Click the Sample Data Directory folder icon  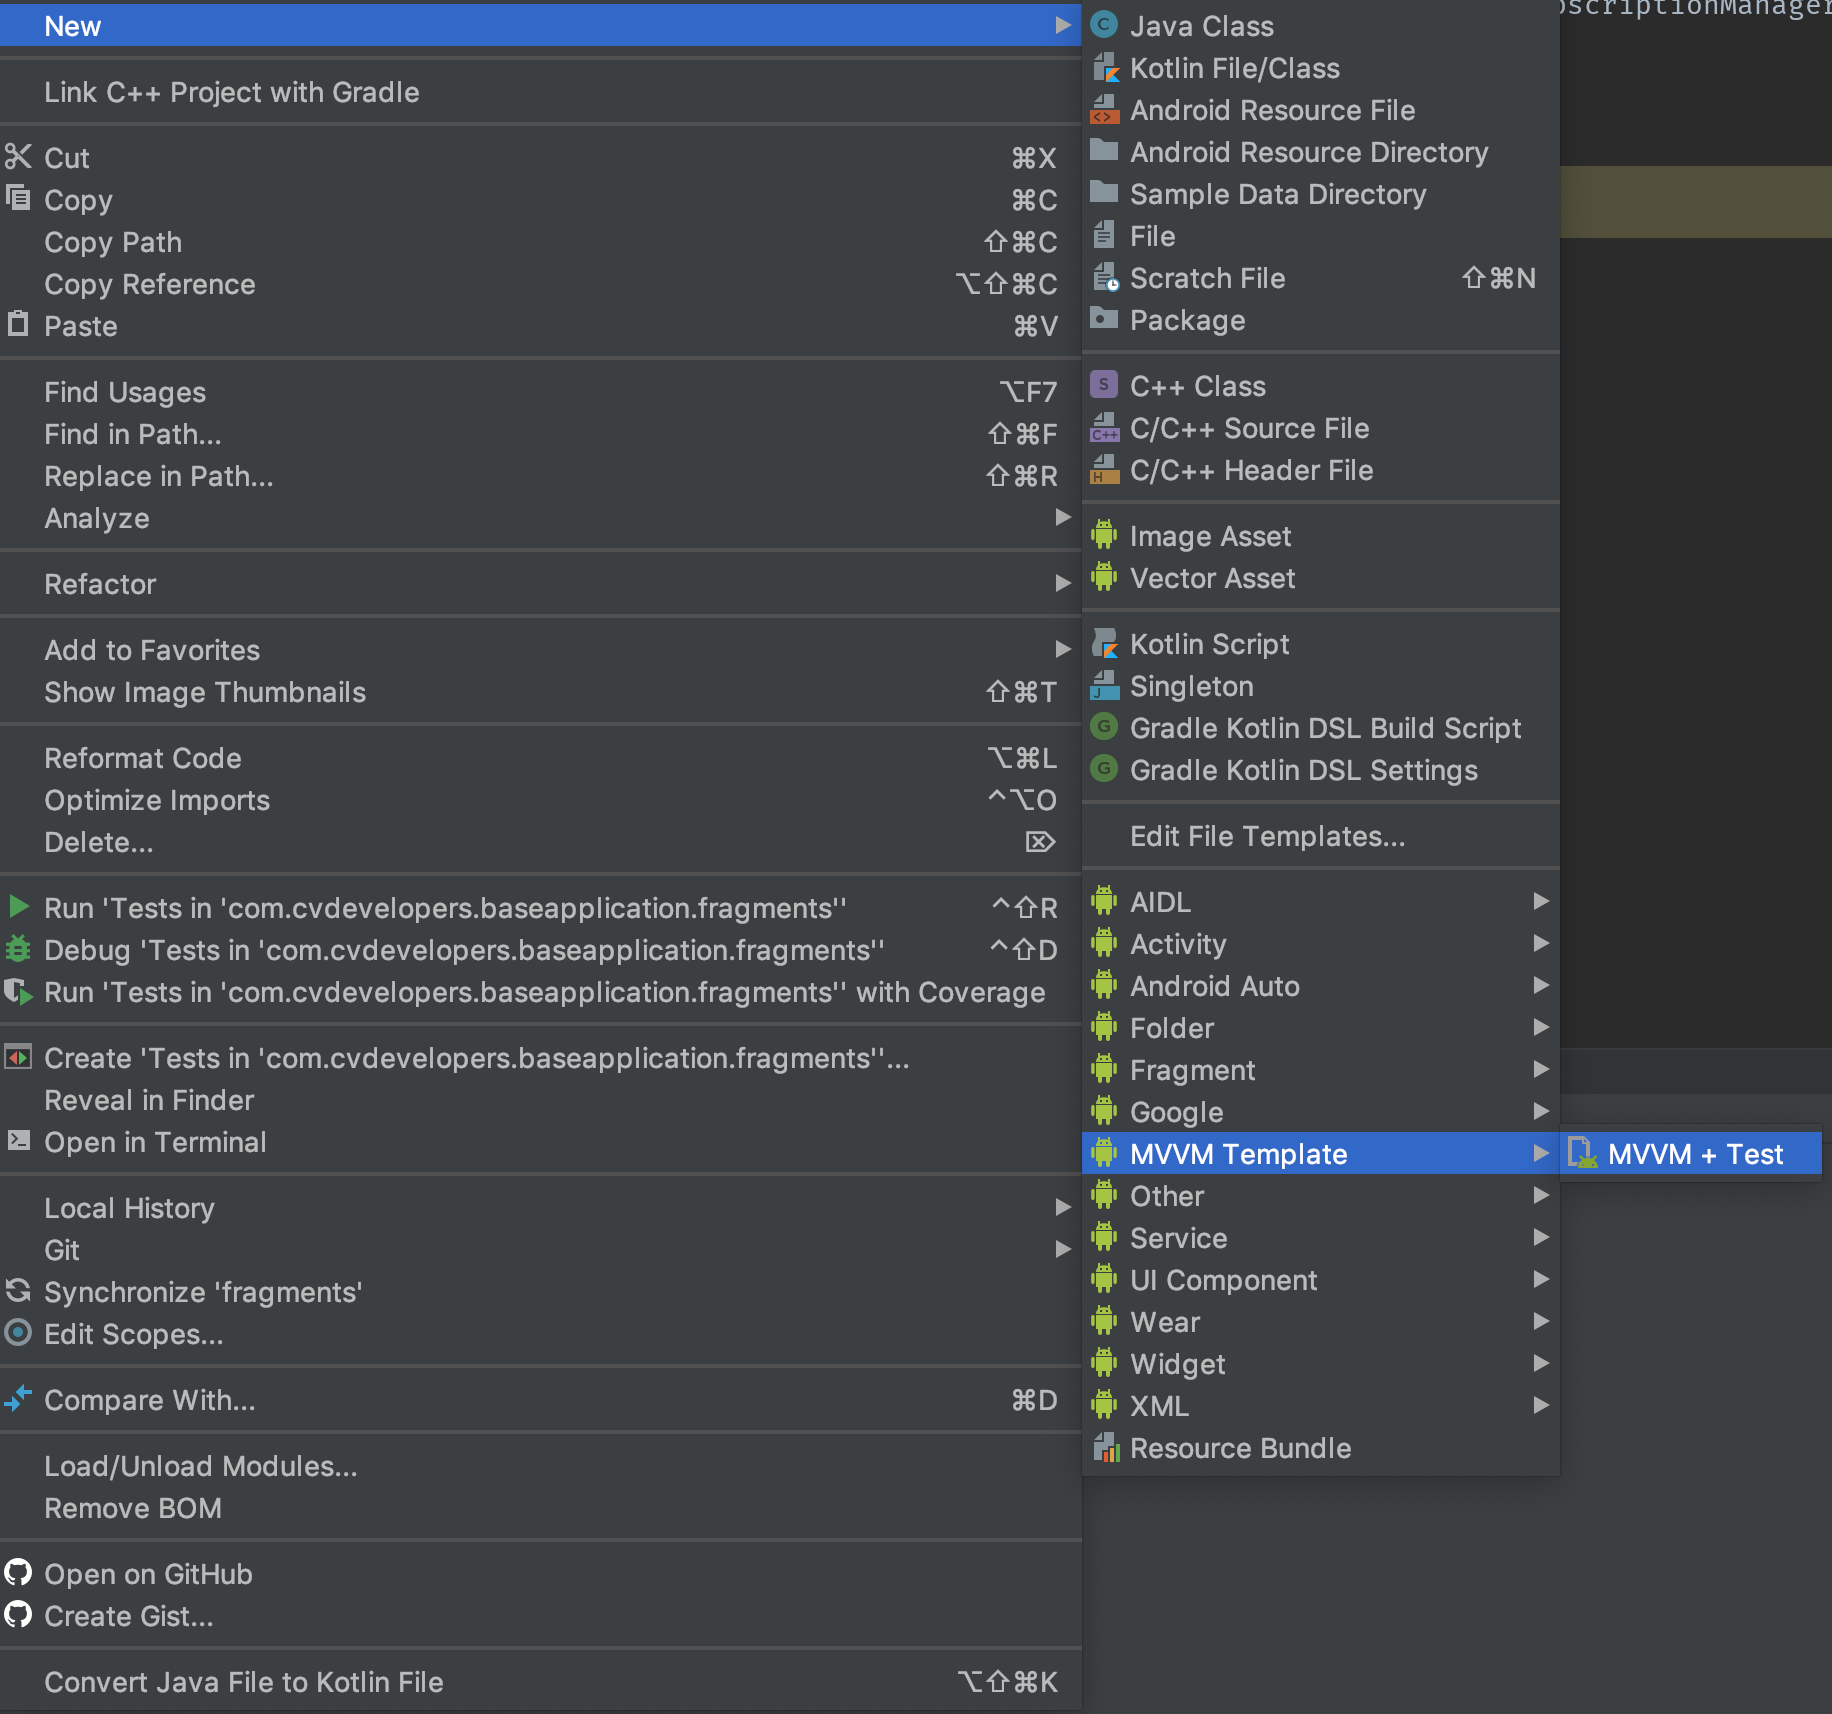1104,192
